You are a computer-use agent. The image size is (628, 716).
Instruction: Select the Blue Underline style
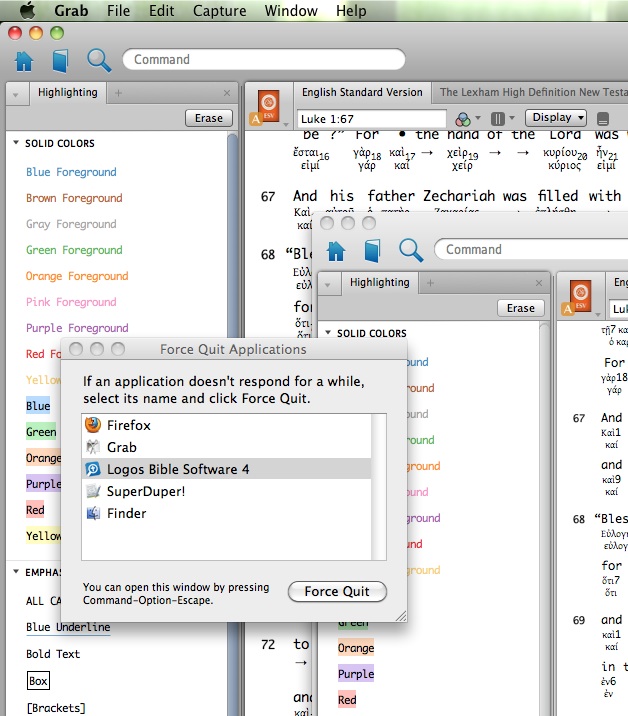click(68, 627)
